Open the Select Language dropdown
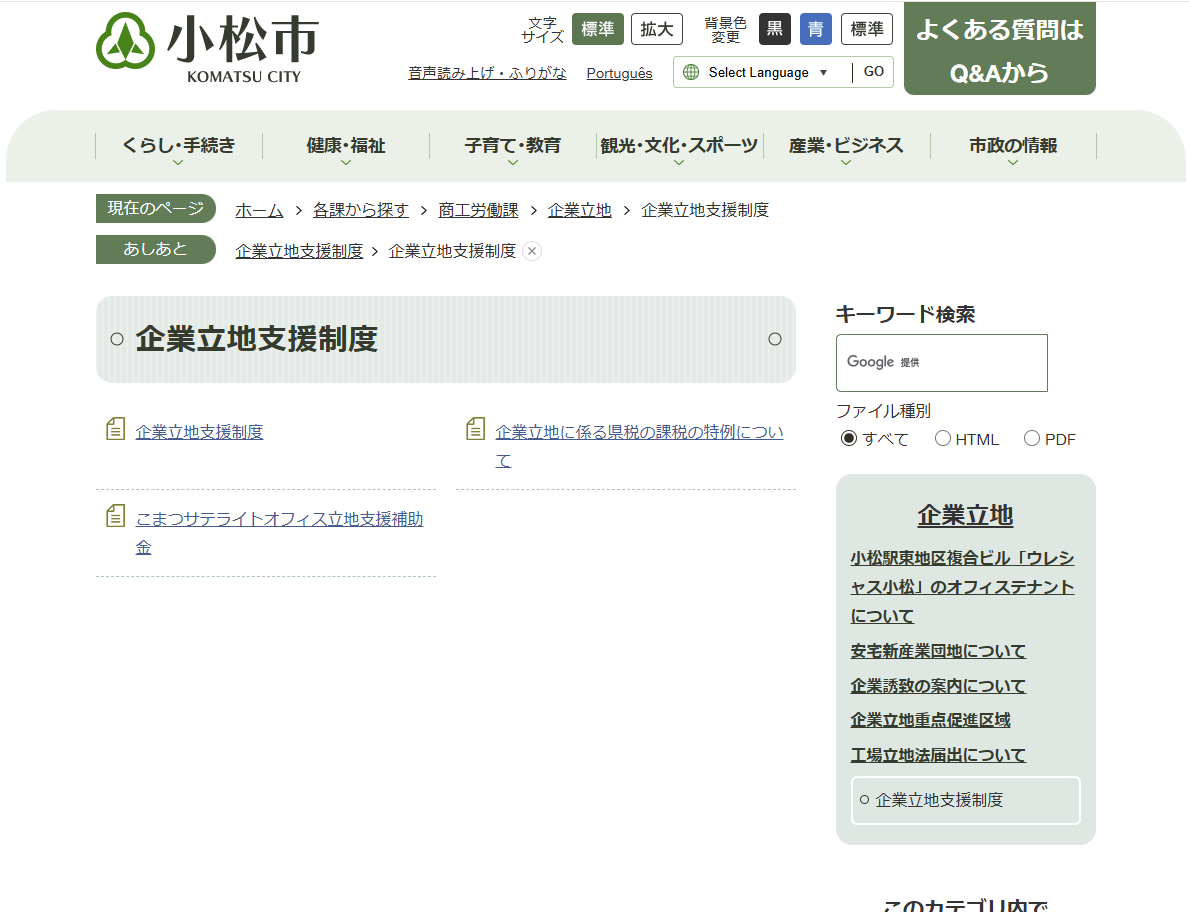The image size is (1189, 912). (x=767, y=72)
